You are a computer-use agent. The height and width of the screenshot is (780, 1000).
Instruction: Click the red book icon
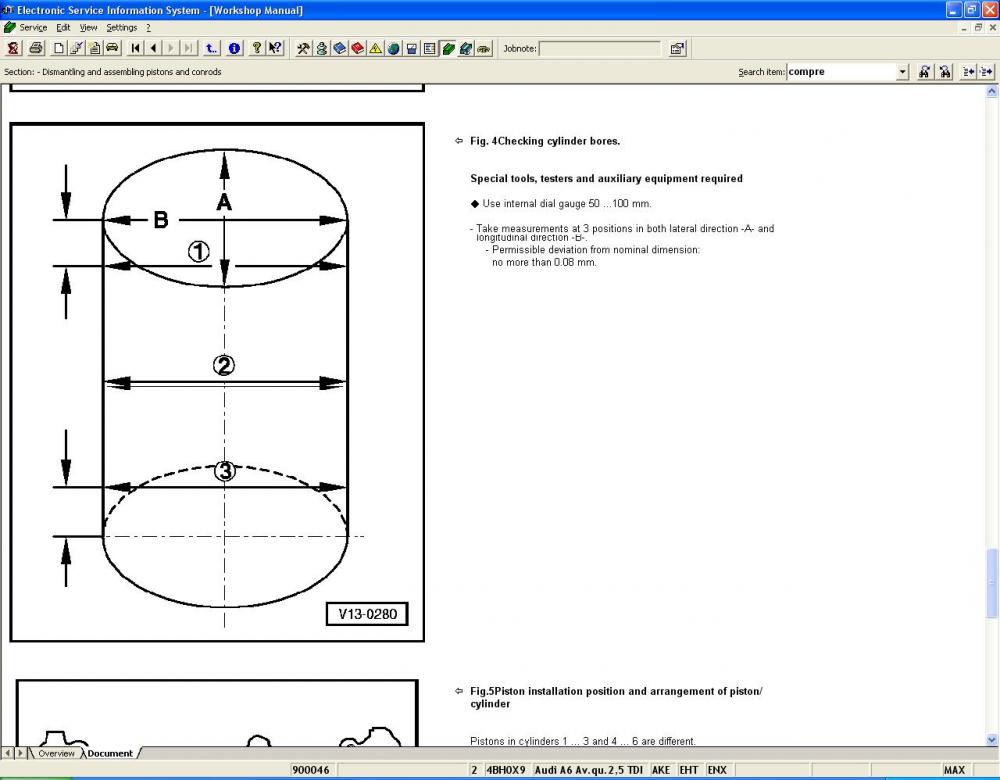(357, 48)
